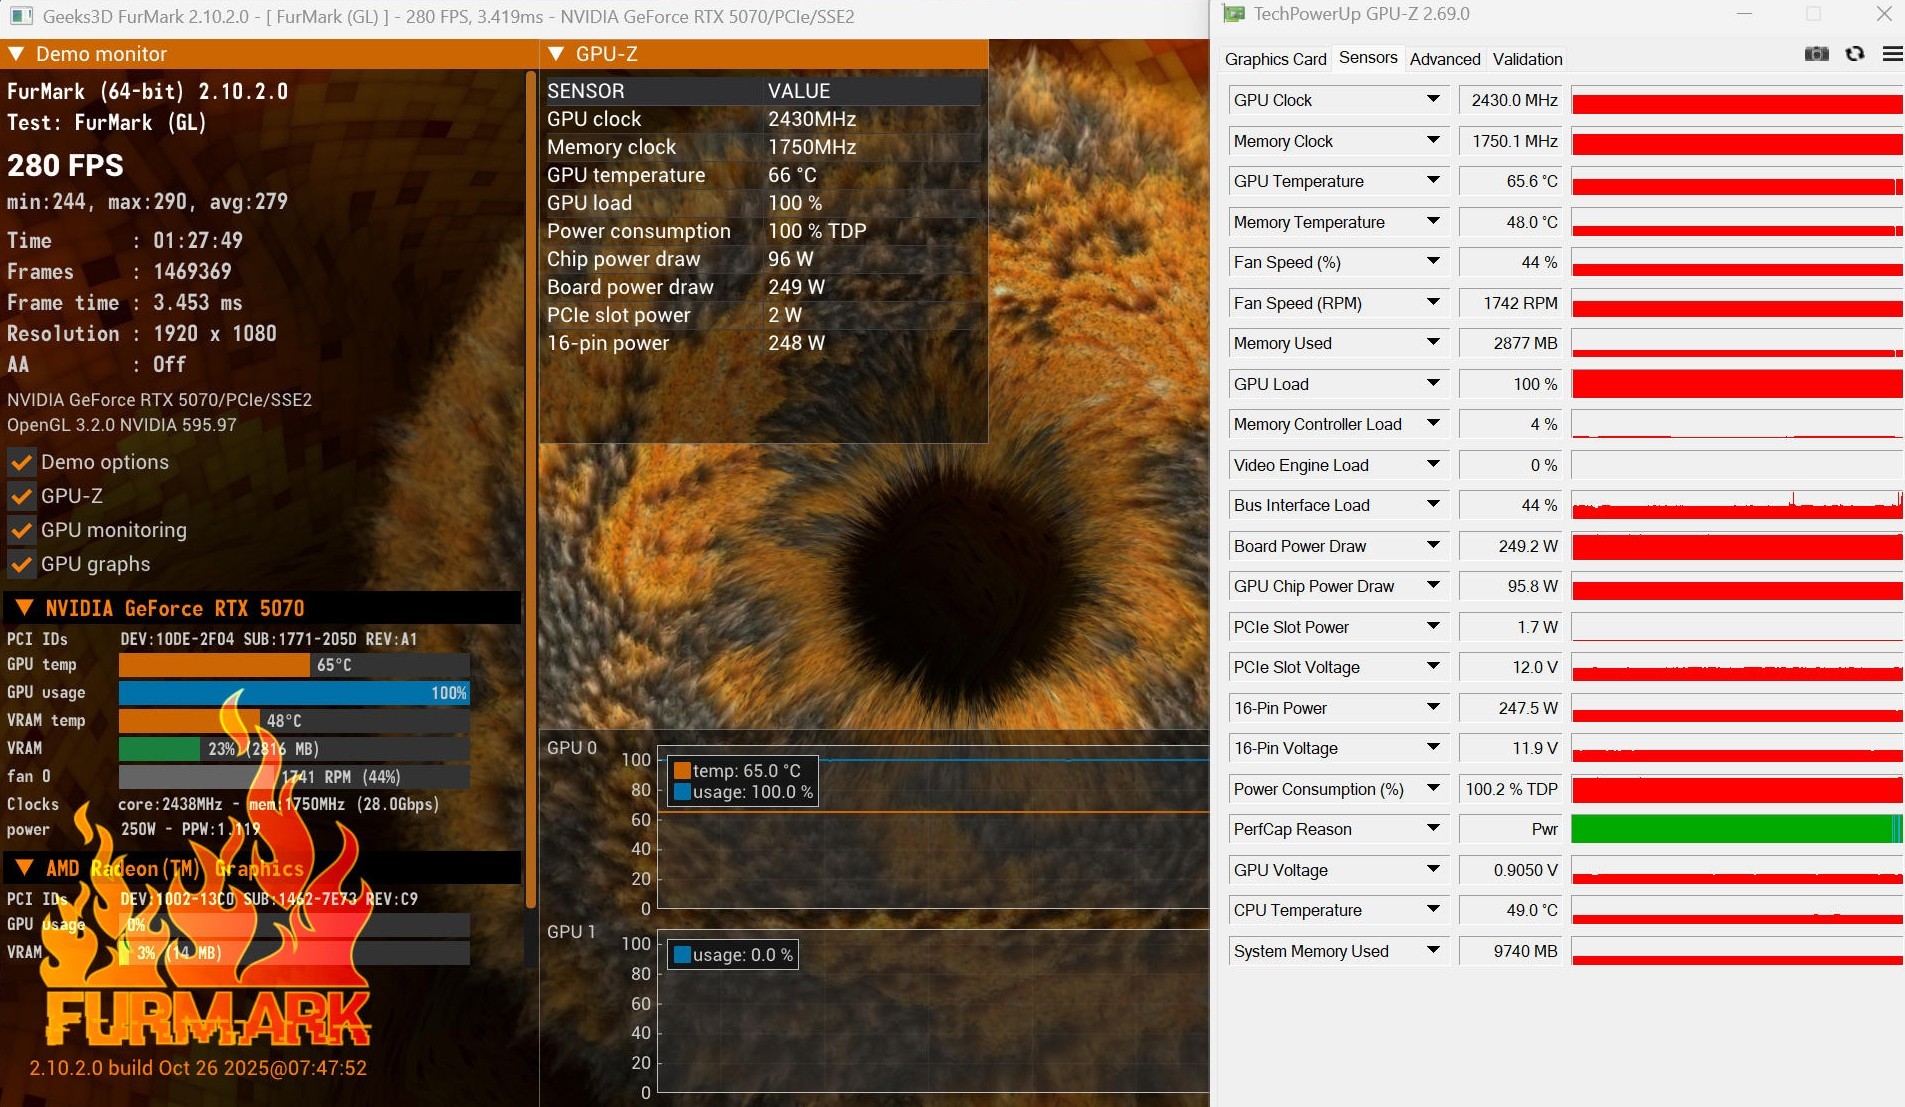1905x1107 pixels.
Task: Click the VALUE column header in overlay
Action: pyautogui.click(x=799, y=91)
